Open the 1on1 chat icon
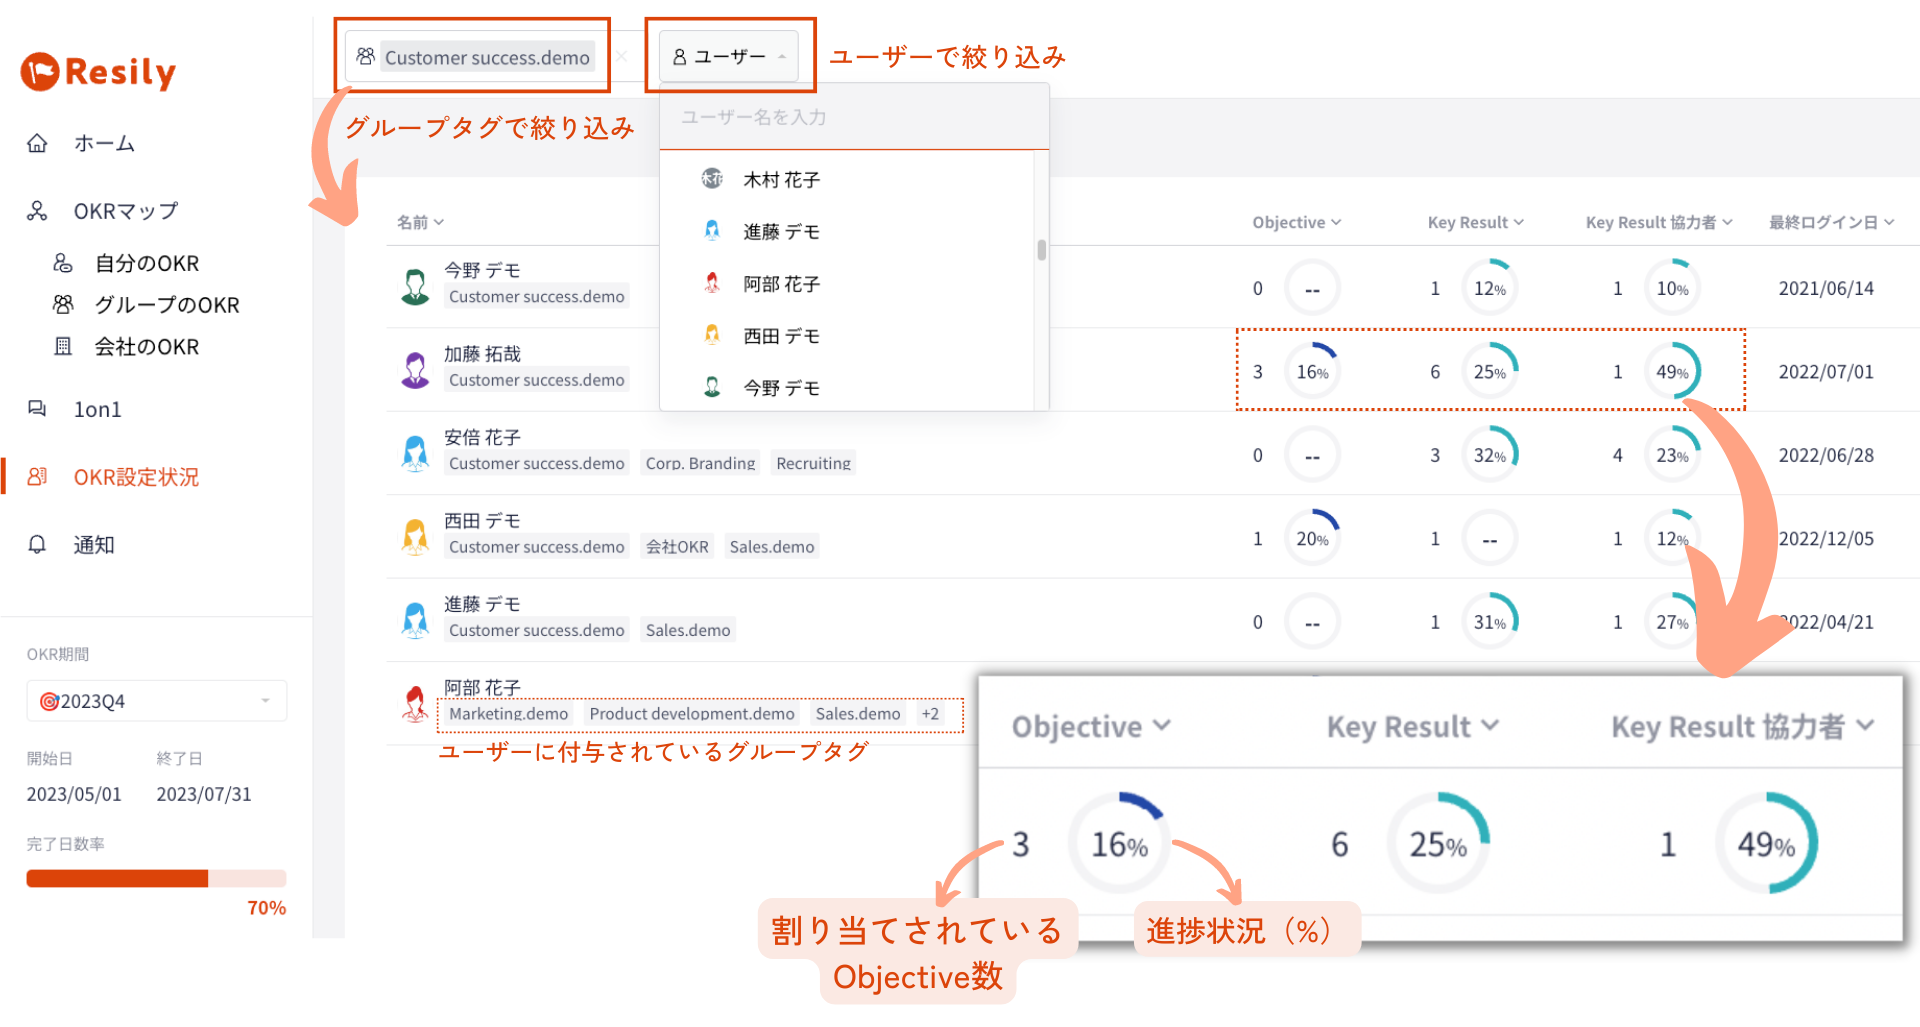The height and width of the screenshot is (1027, 1920). coord(37,409)
